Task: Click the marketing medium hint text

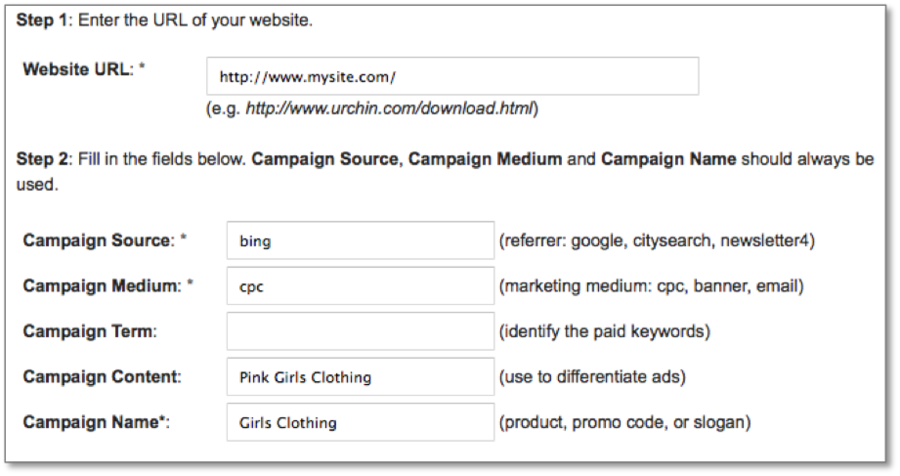Action: coord(651,286)
